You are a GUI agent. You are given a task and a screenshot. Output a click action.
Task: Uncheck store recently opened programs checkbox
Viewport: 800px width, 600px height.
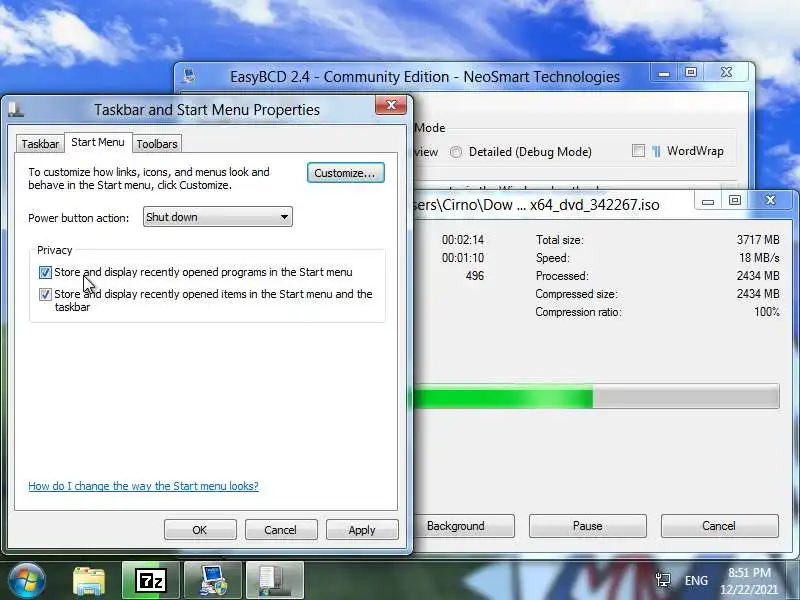click(45, 272)
